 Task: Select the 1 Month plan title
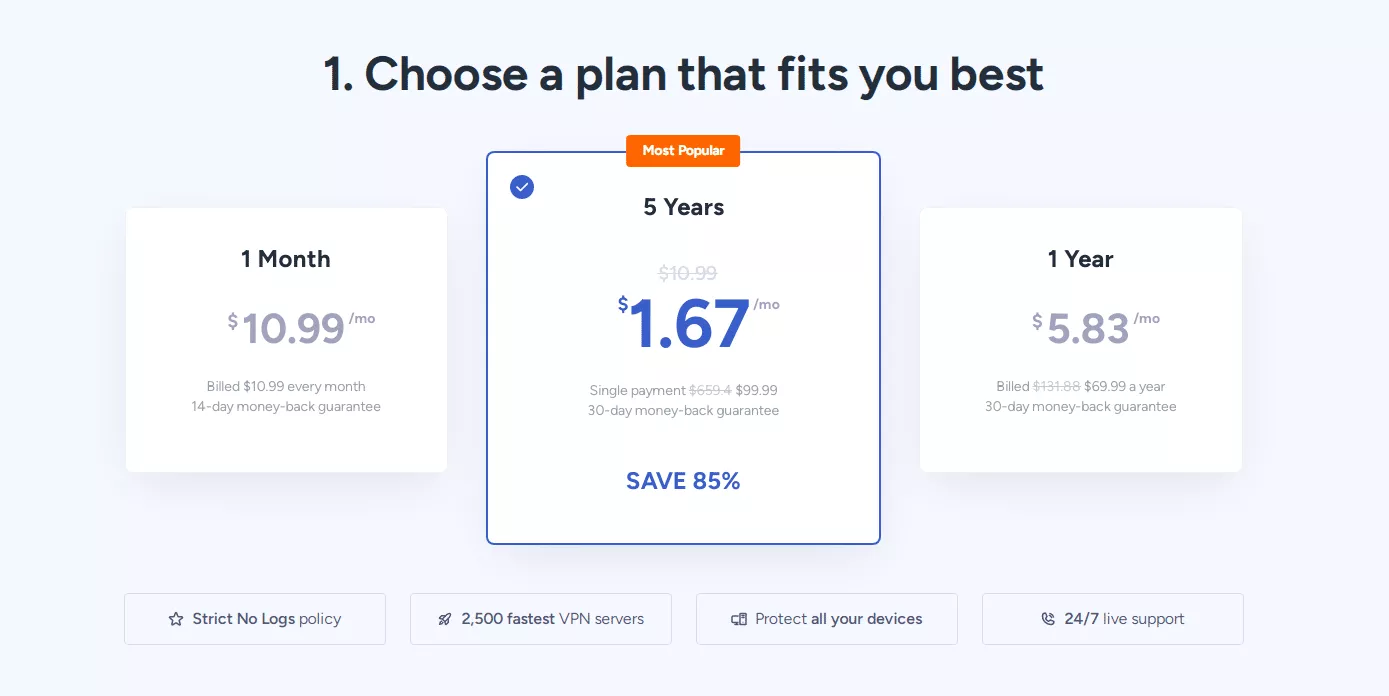285,259
